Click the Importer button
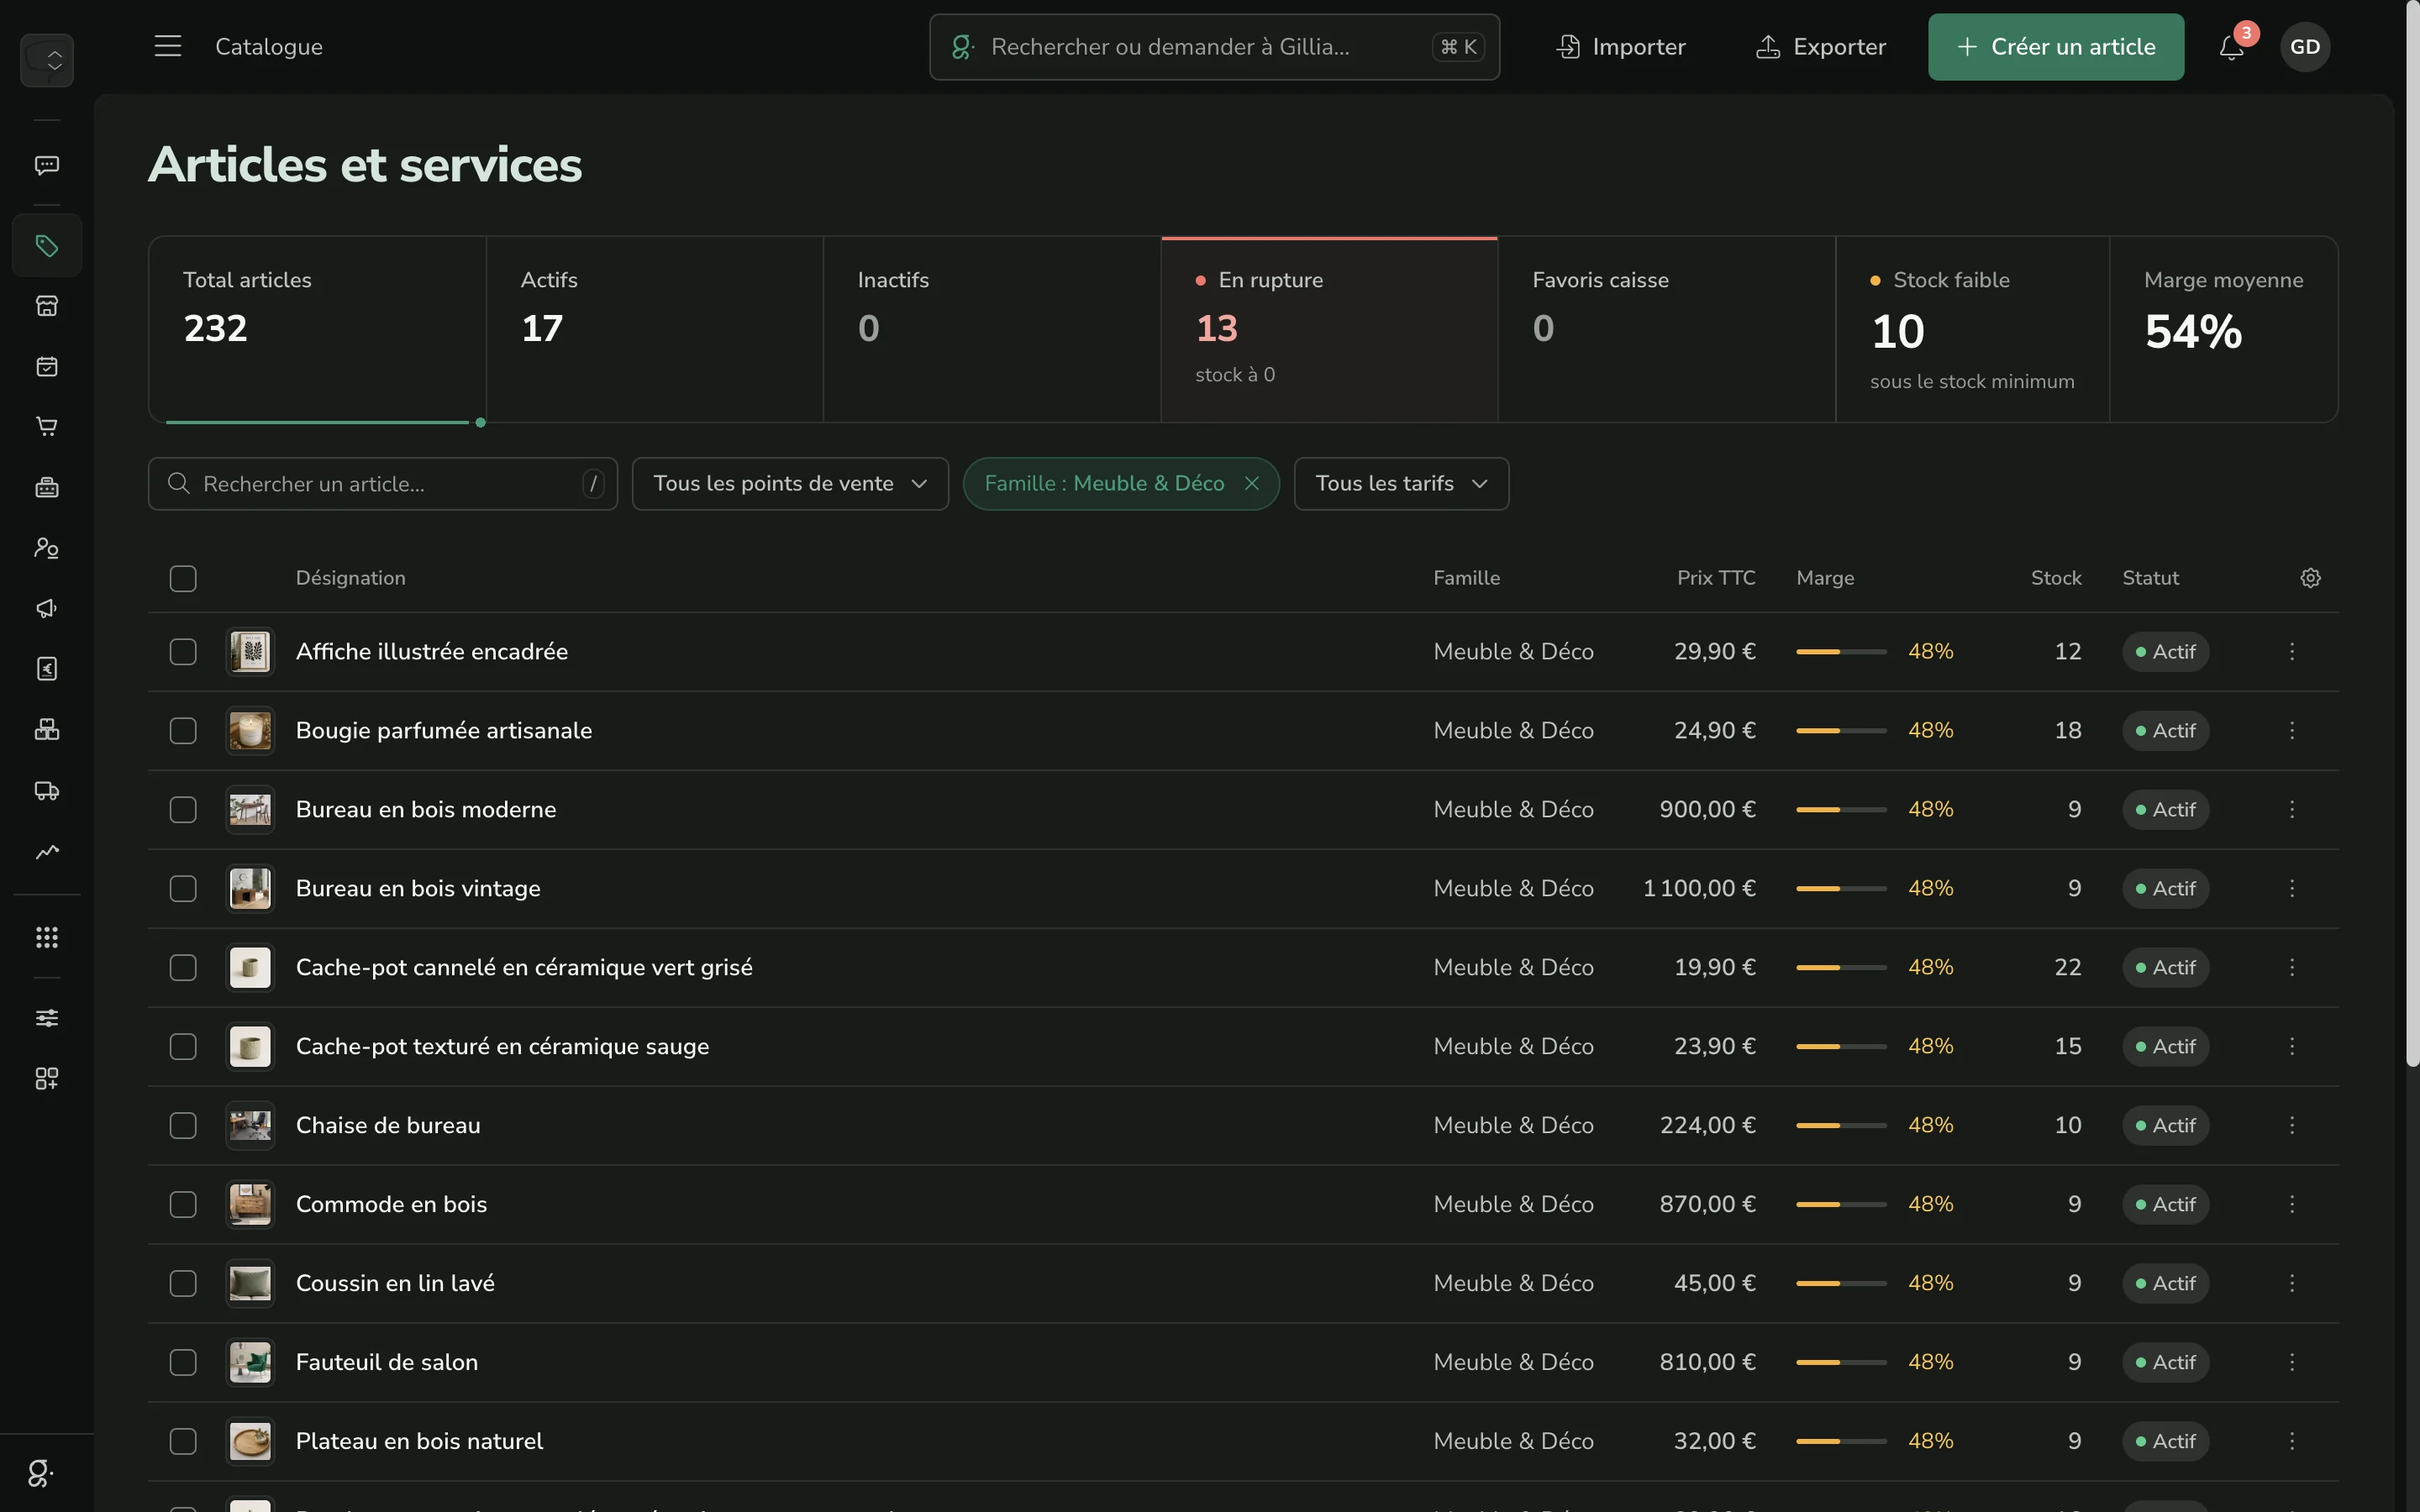The height and width of the screenshot is (1512, 2420). point(1621,47)
